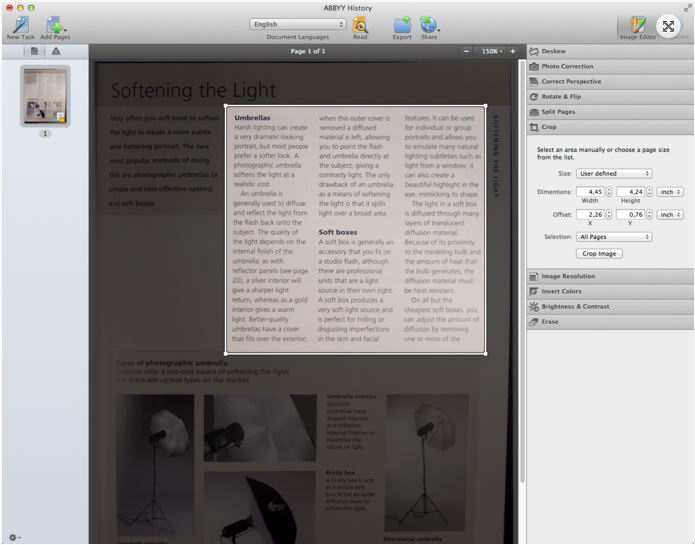Expand the Photo Correction section

pyautogui.click(x=610, y=66)
